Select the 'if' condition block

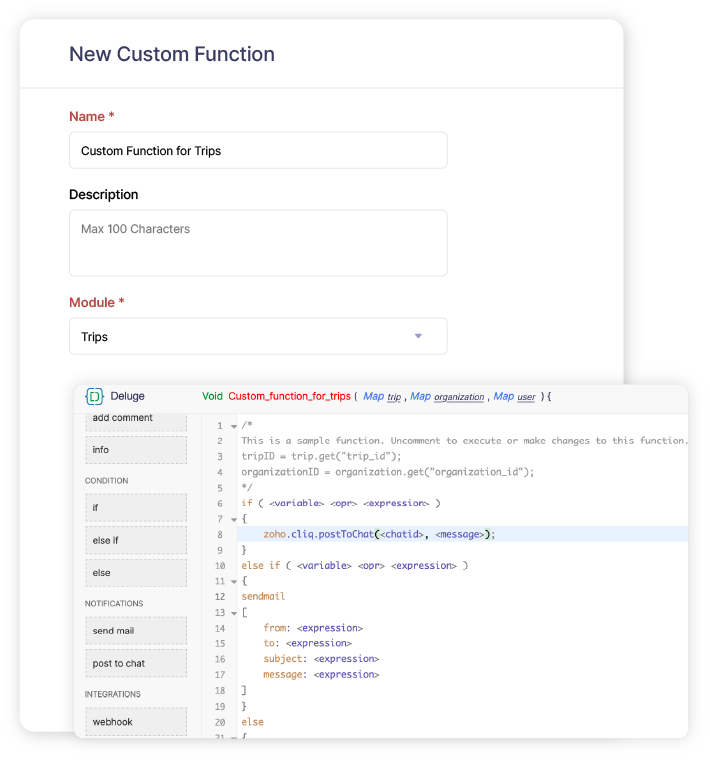point(136,507)
